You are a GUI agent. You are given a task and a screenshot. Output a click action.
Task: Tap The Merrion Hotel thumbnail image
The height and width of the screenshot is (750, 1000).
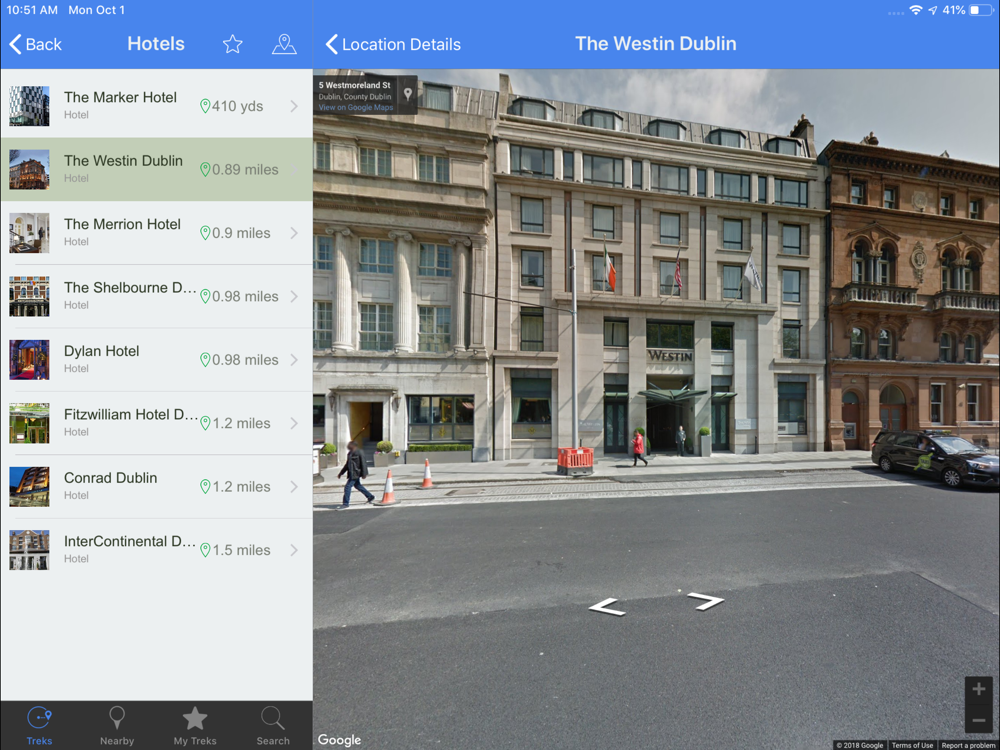point(29,233)
